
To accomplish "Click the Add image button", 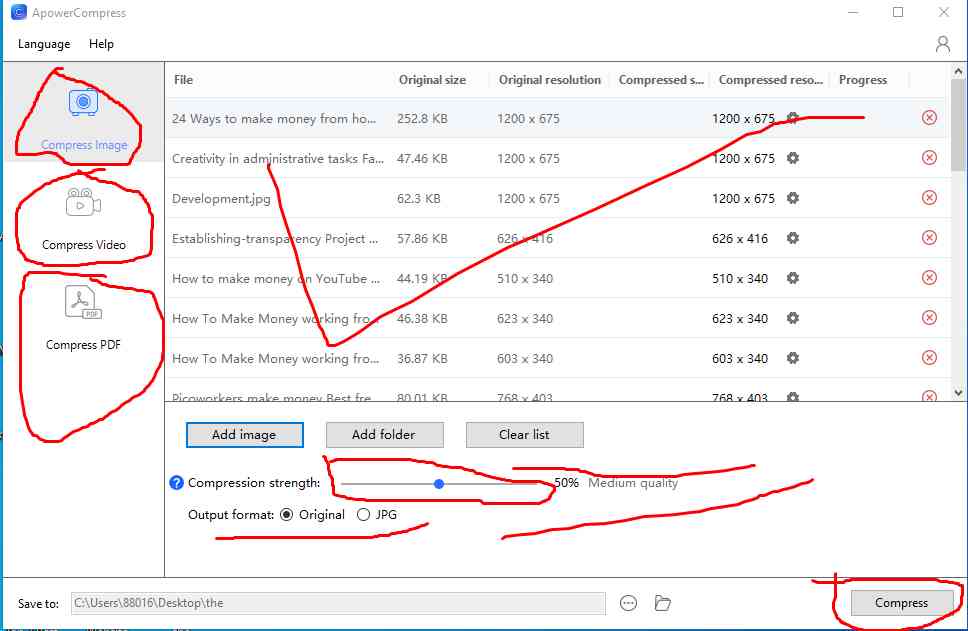I will pyautogui.click(x=244, y=435).
